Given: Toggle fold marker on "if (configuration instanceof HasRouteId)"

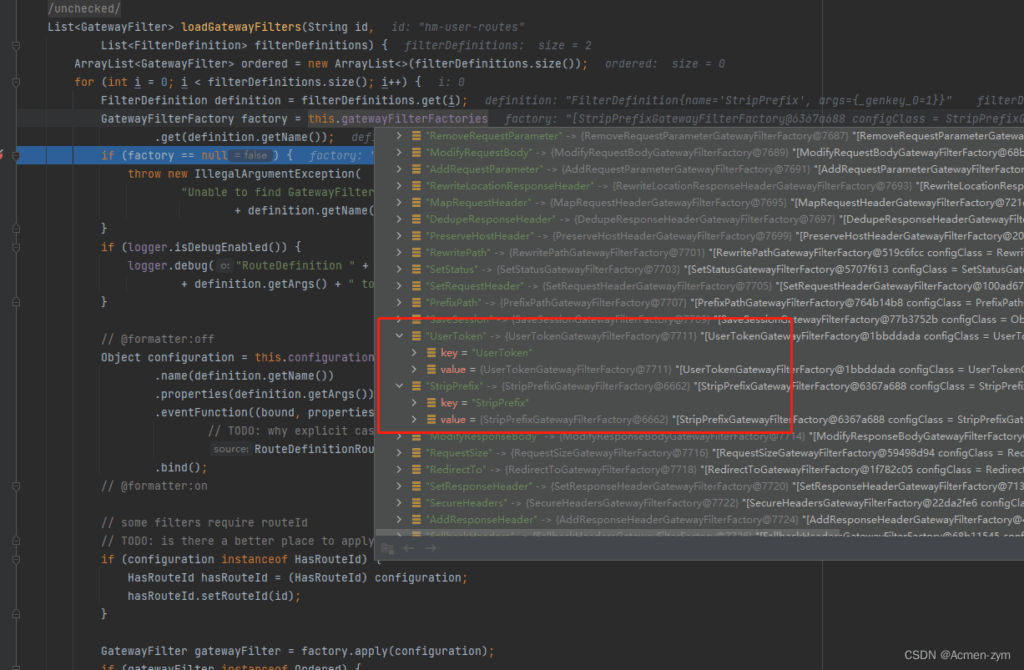Looking at the screenshot, I should click(x=16, y=559).
